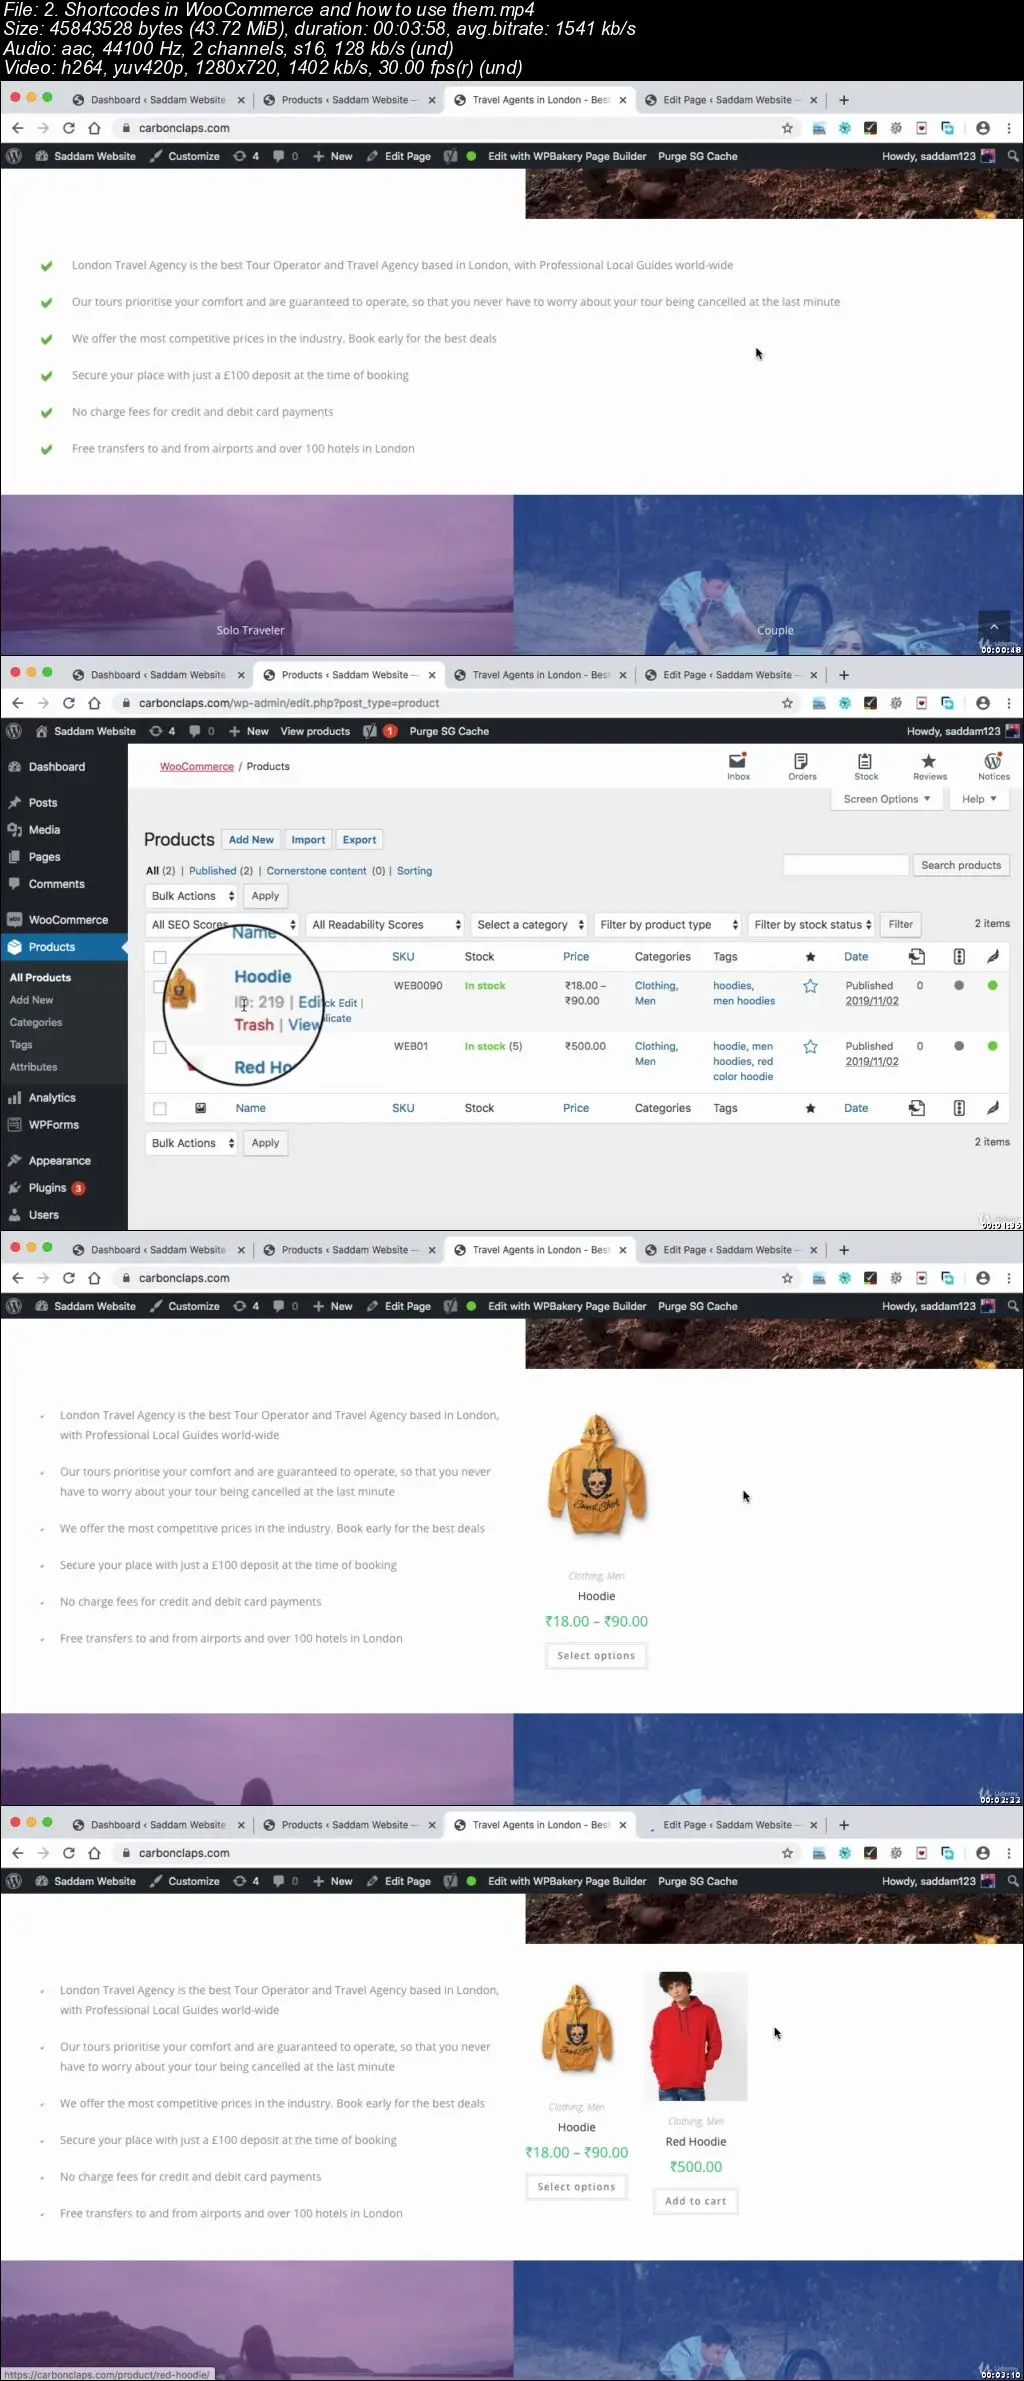Open the Reviews star icon
The image size is (1024, 2381).
[929, 766]
